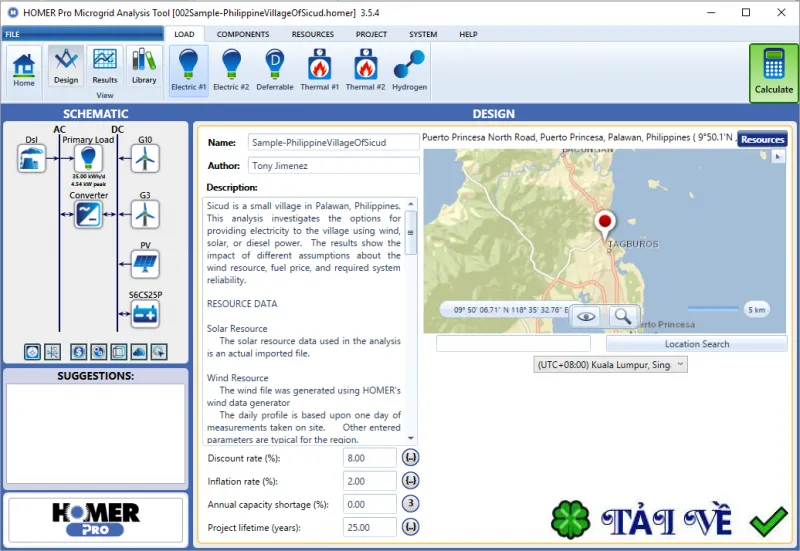Image resolution: width=800 pixels, height=551 pixels.
Task: Switch to the PROJECT tab
Action: [x=371, y=34]
